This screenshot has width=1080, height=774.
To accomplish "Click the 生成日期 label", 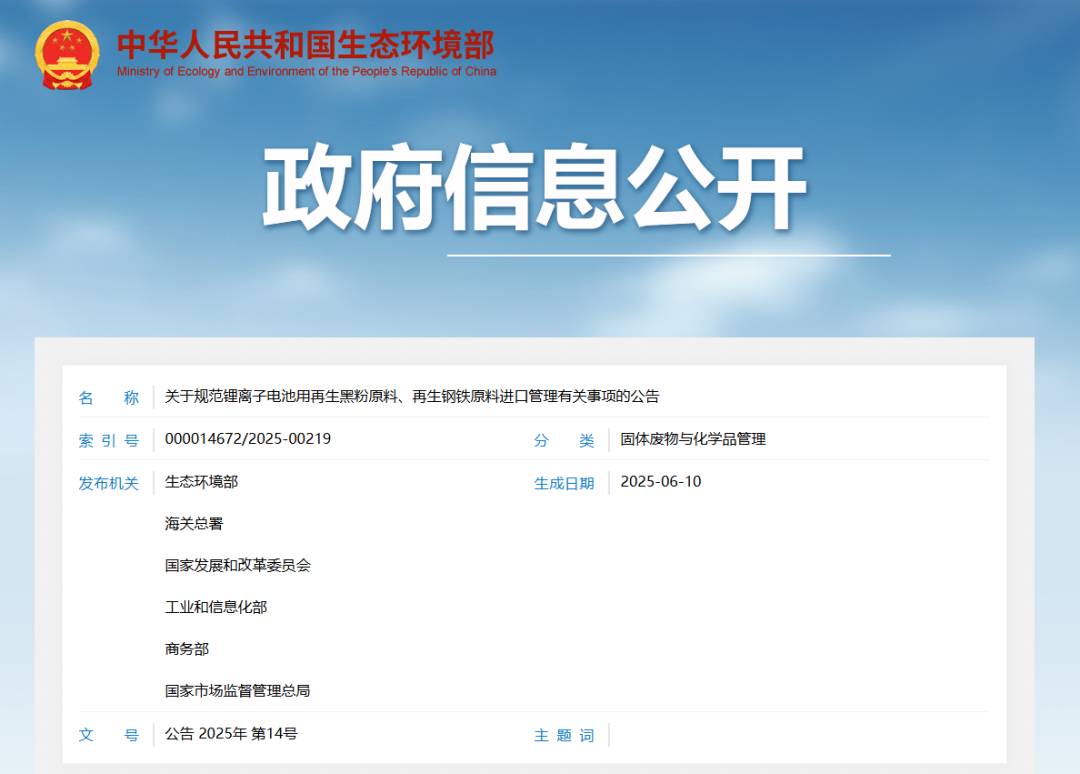I will tap(563, 481).
